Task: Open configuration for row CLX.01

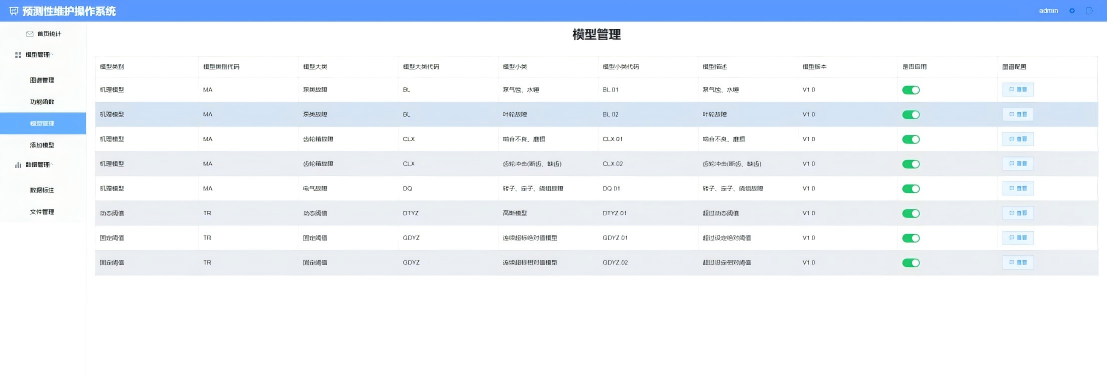Action: pyautogui.click(x=1017, y=139)
